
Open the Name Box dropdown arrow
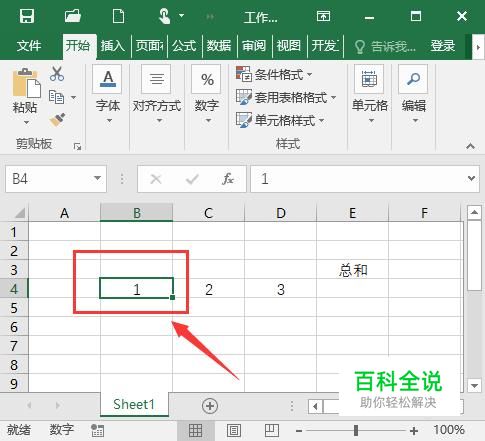pos(97,178)
